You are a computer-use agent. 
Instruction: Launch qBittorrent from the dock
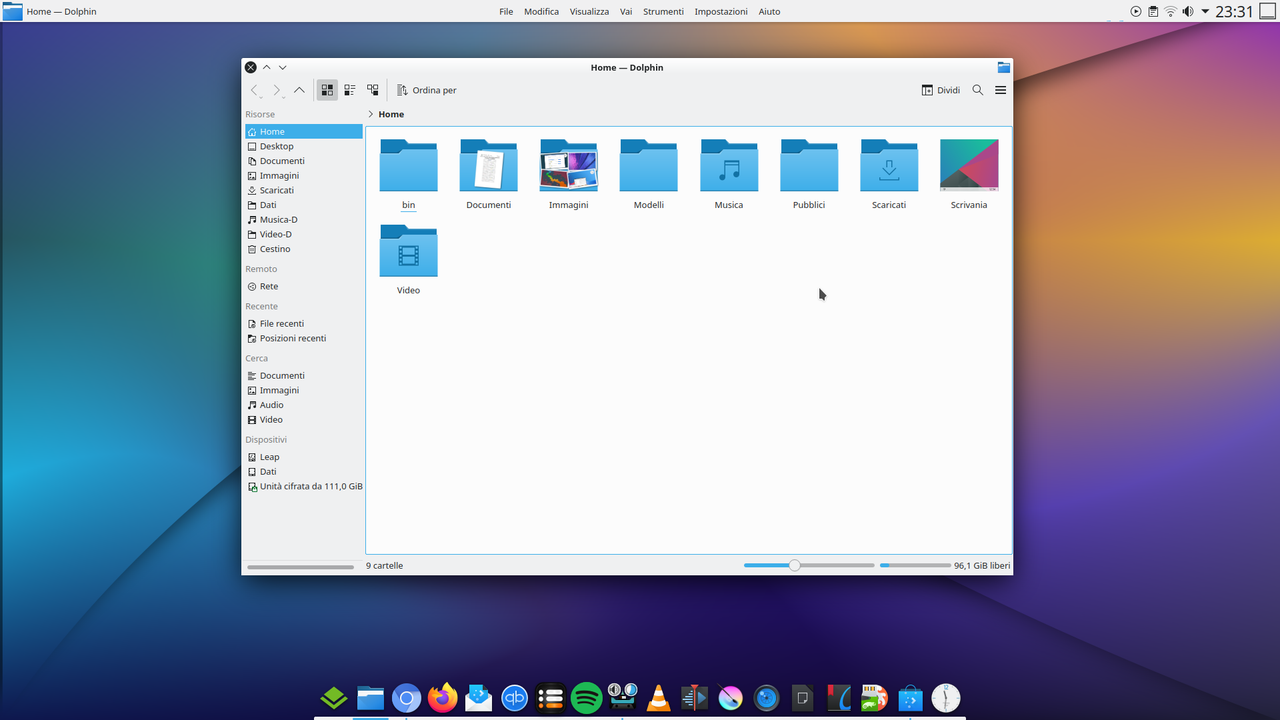514,697
